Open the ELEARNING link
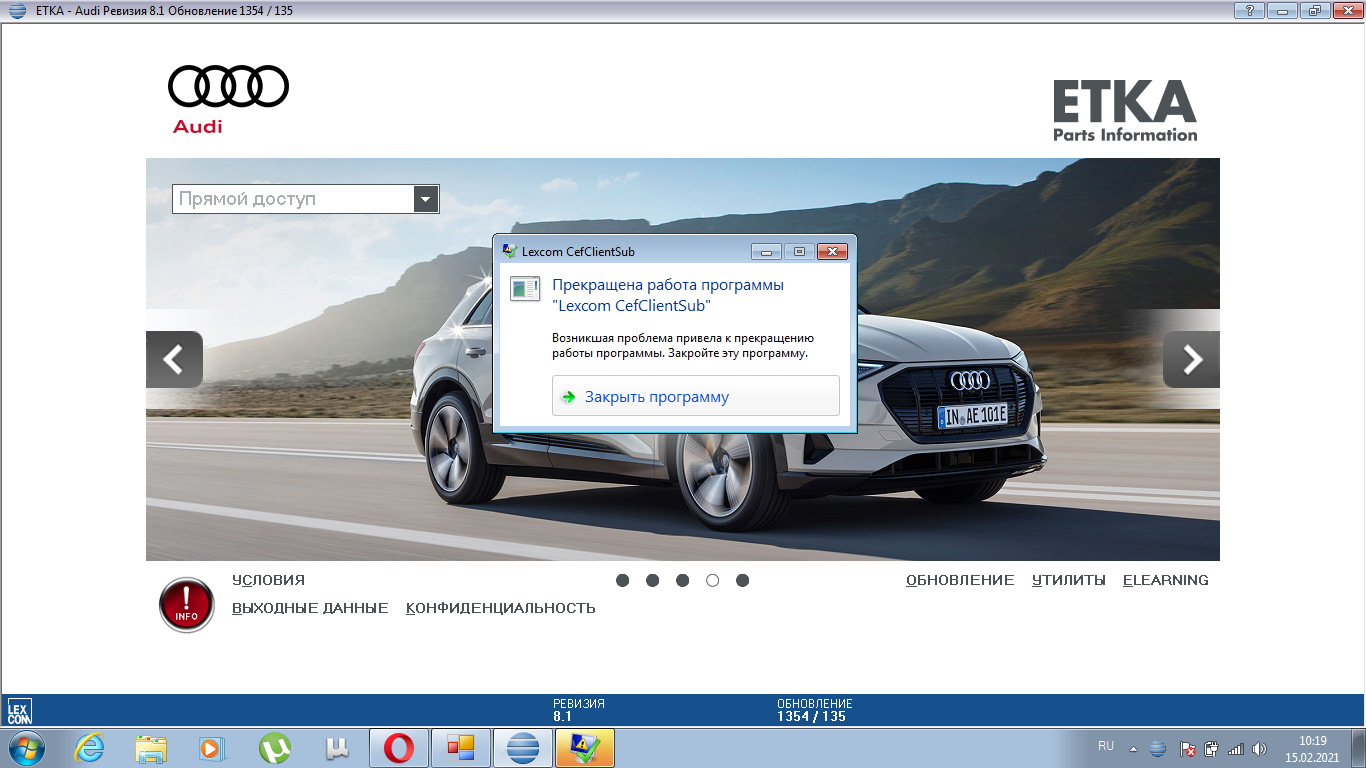 click(1166, 580)
